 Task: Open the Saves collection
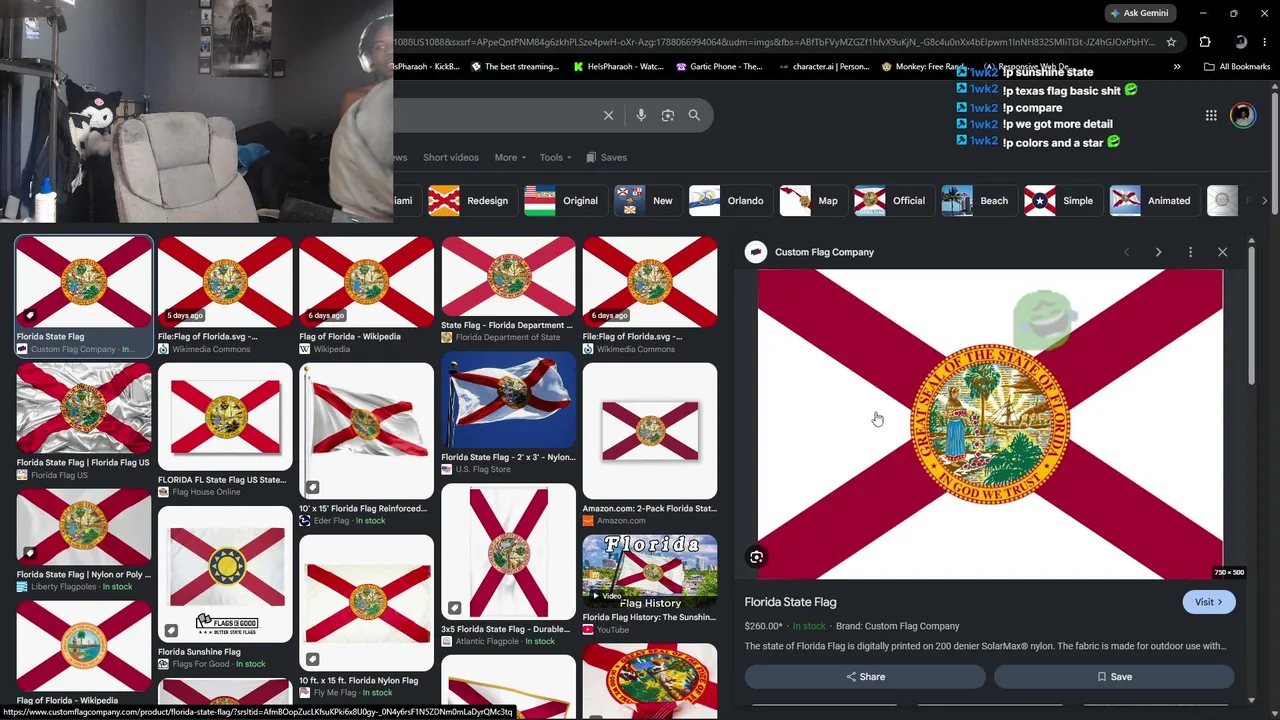coord(606,157)
